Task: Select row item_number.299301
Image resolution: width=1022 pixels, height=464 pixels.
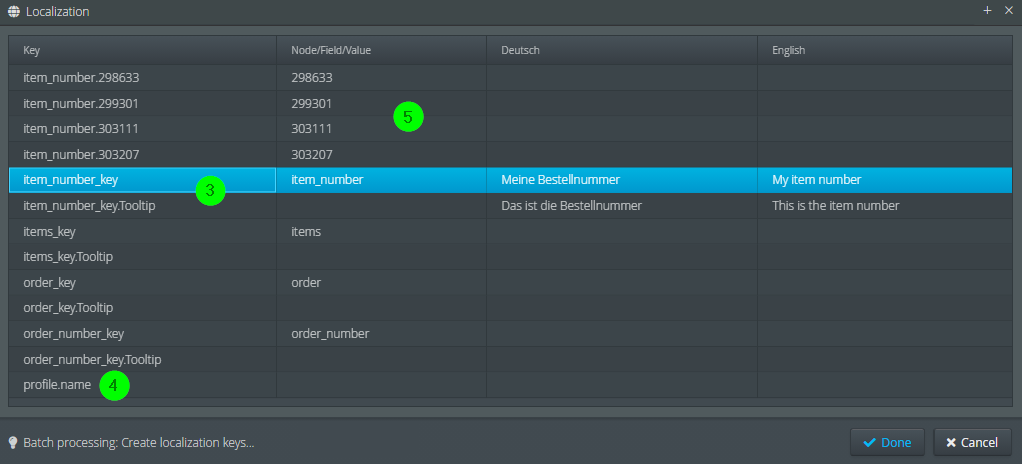Action: [510, 104]
